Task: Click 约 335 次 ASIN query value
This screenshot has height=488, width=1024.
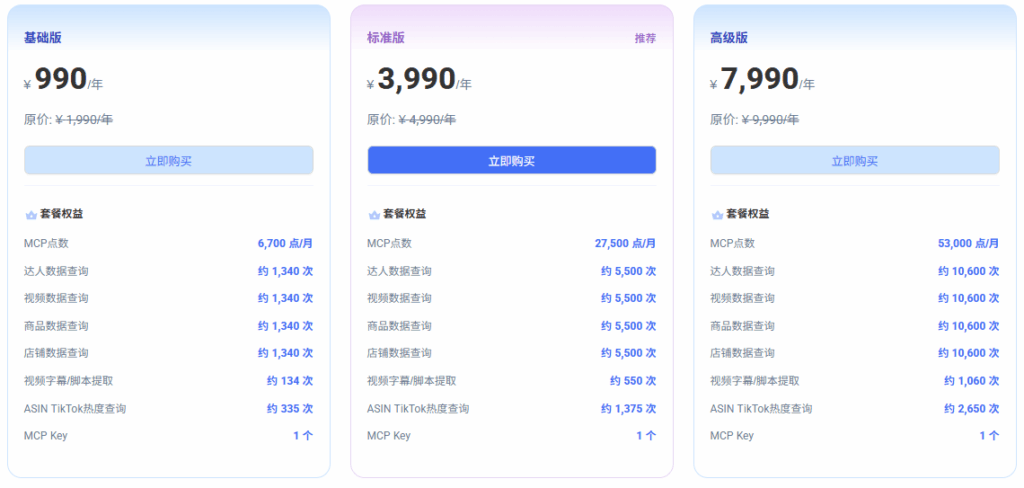Action: [290, 409]
